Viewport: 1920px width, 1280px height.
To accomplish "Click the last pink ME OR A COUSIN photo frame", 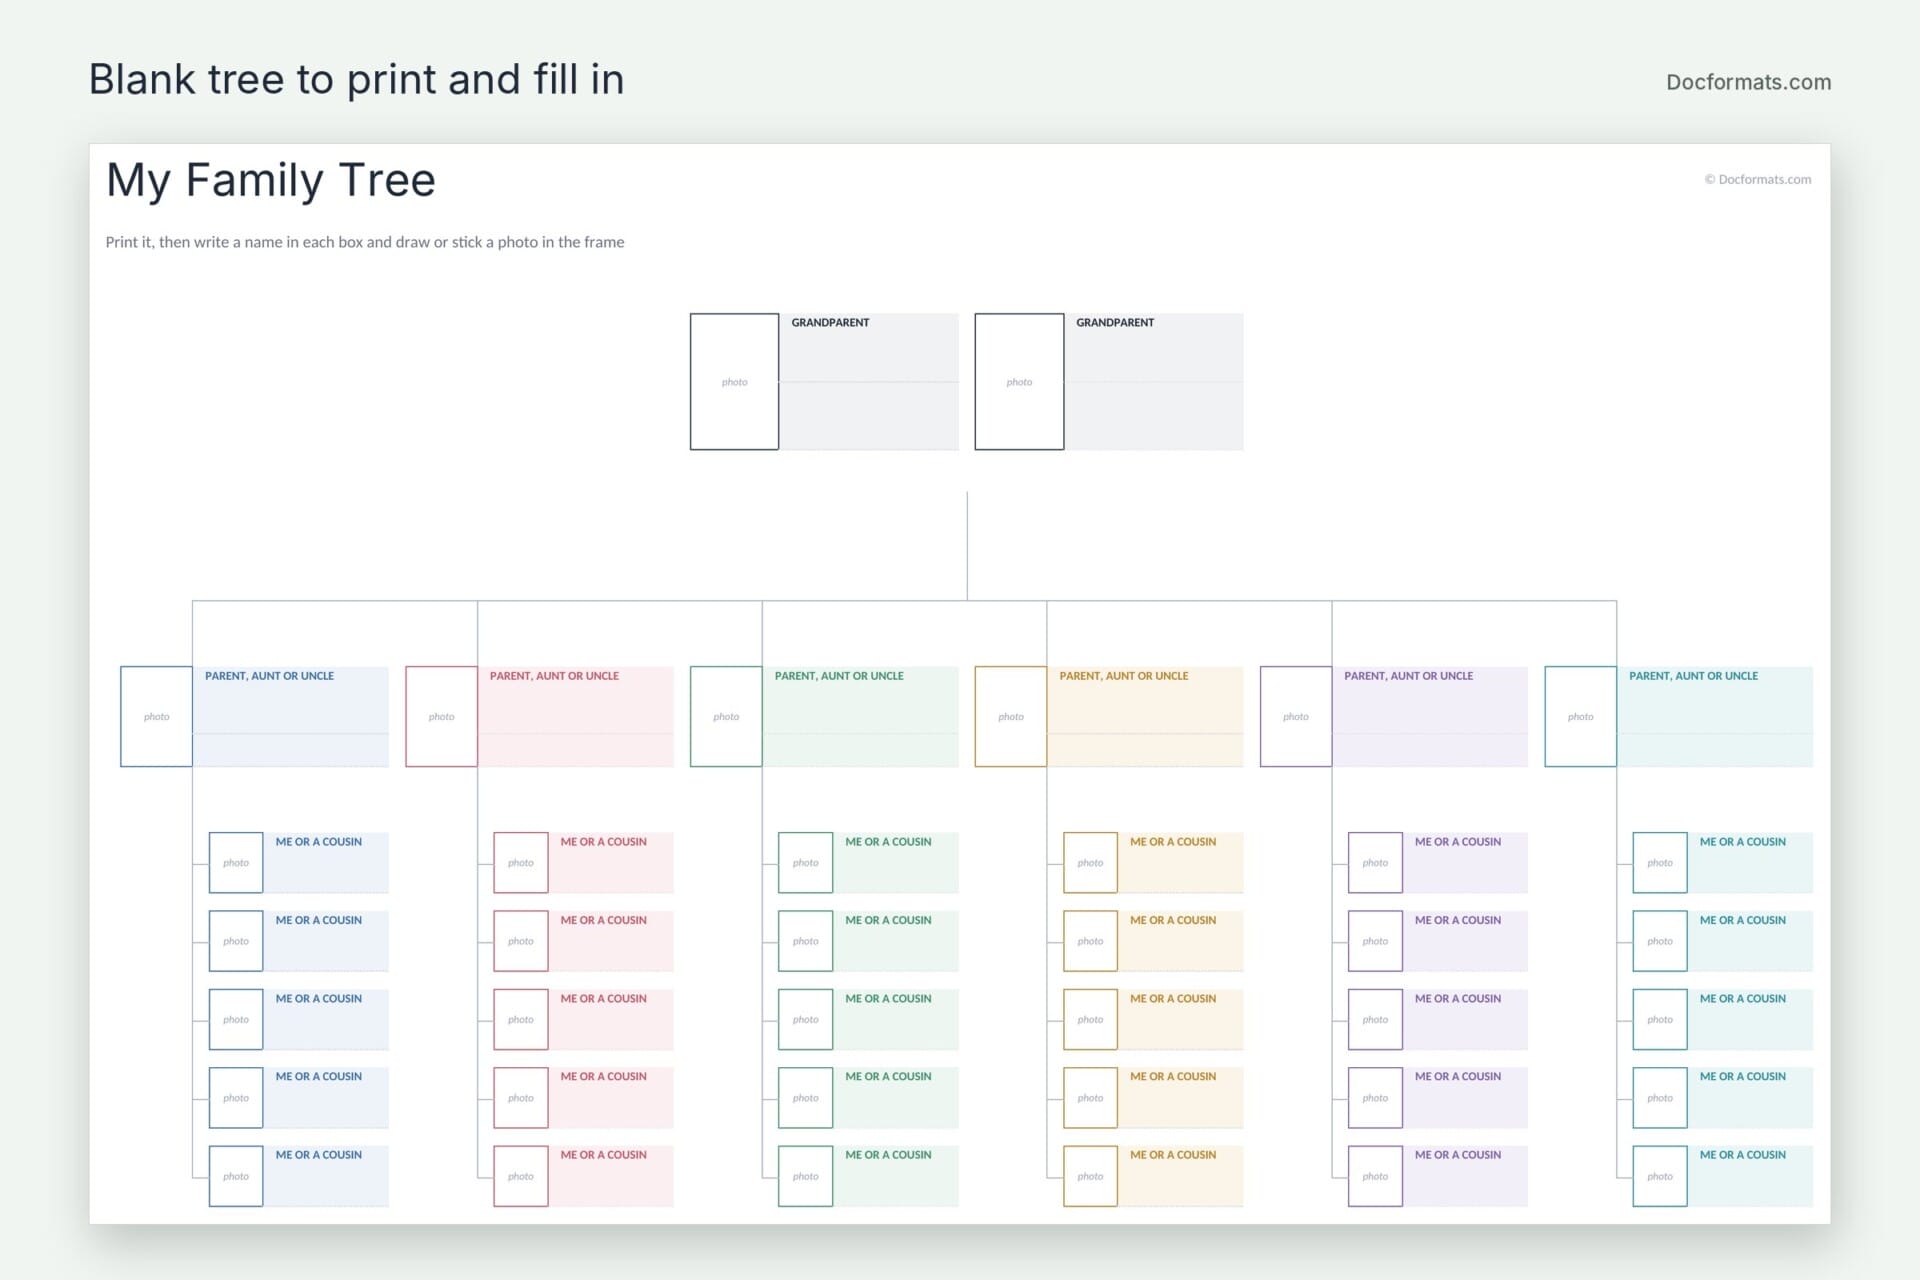I will tap(521, 1176).
